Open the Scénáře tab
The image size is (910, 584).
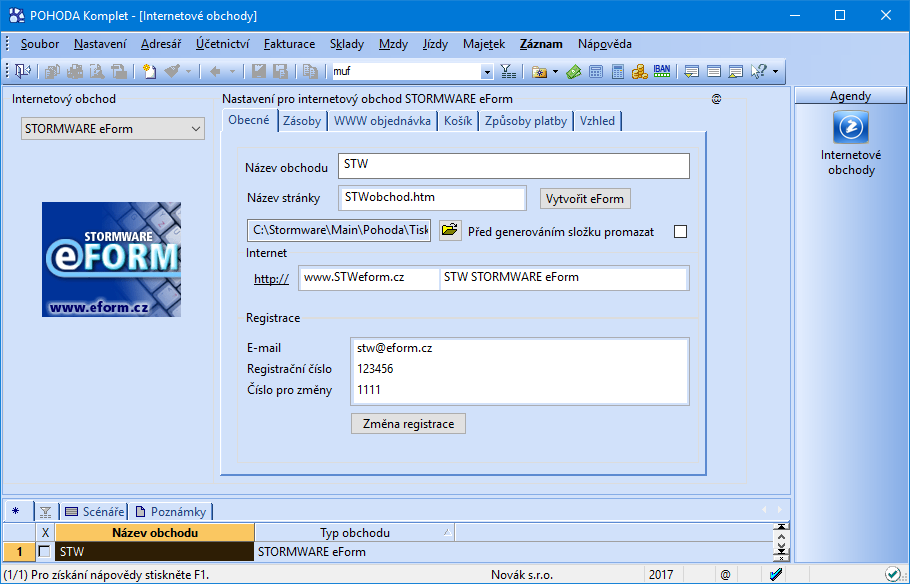point(95,511)
